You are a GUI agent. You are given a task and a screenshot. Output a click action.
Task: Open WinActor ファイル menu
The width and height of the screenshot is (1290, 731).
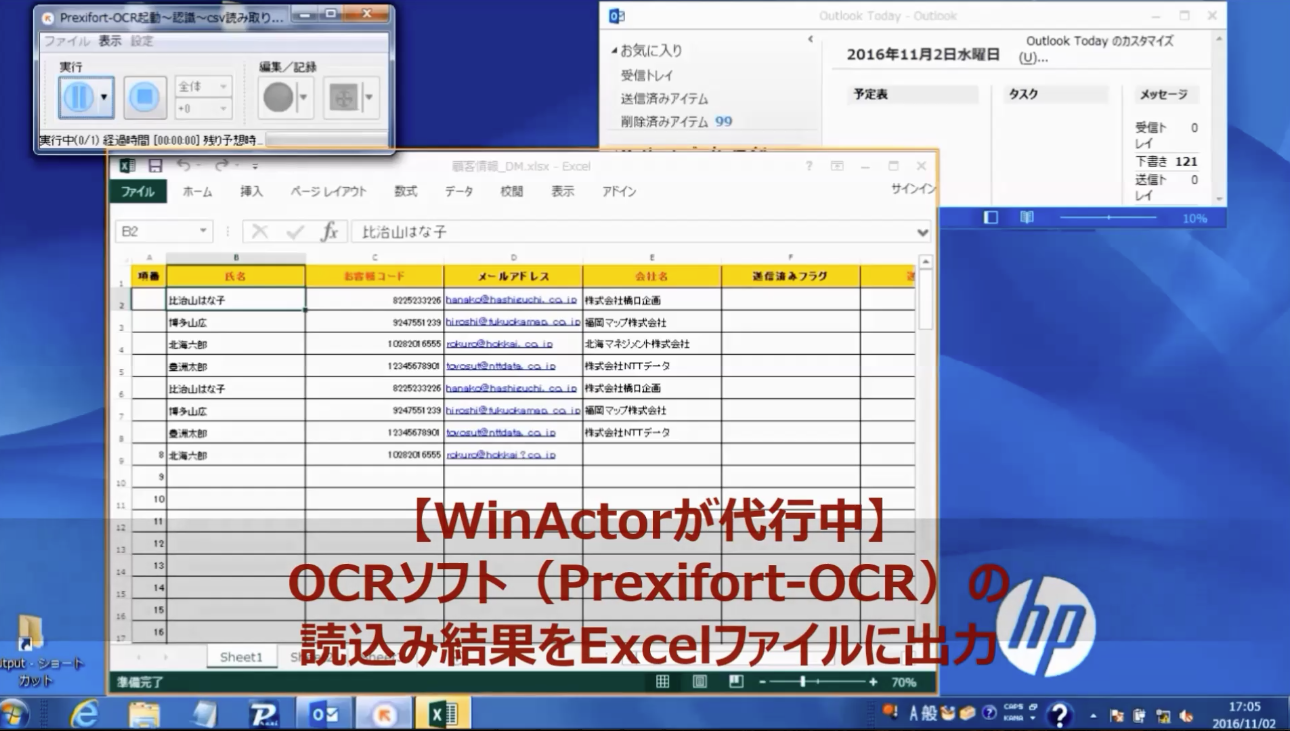pos(66,42)
